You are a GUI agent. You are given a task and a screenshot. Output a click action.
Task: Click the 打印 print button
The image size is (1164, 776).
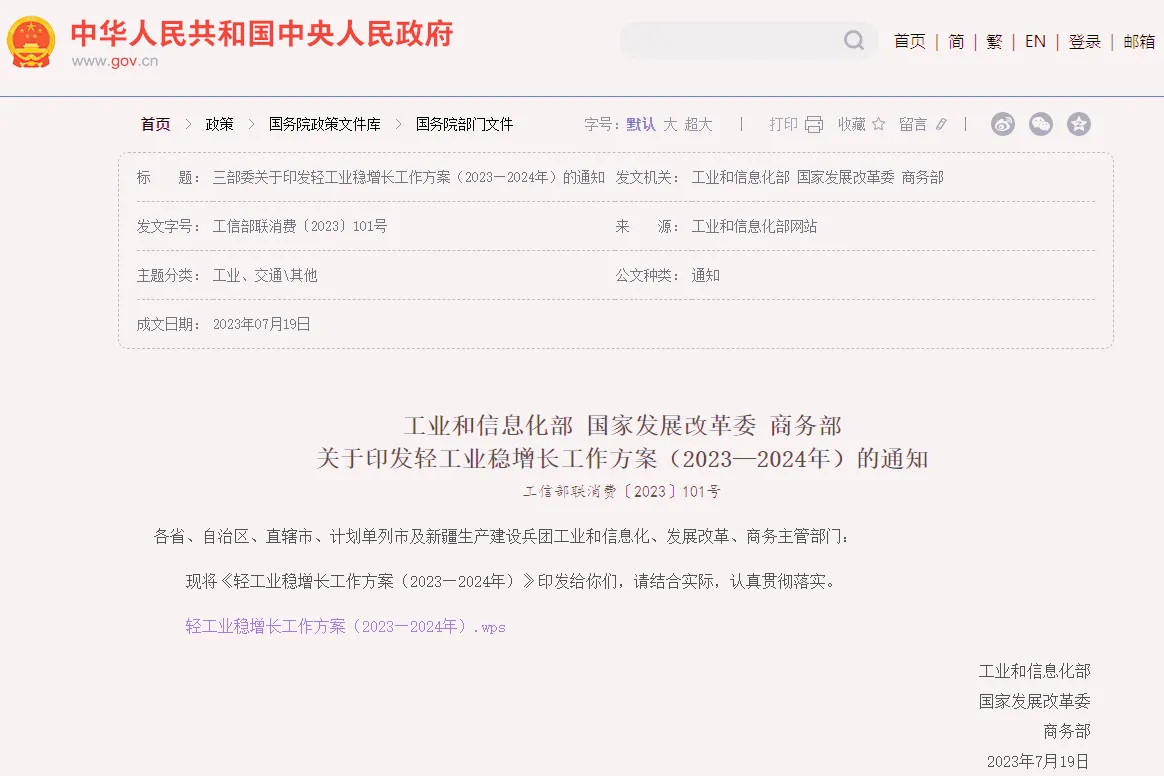[x=783, y=124]
